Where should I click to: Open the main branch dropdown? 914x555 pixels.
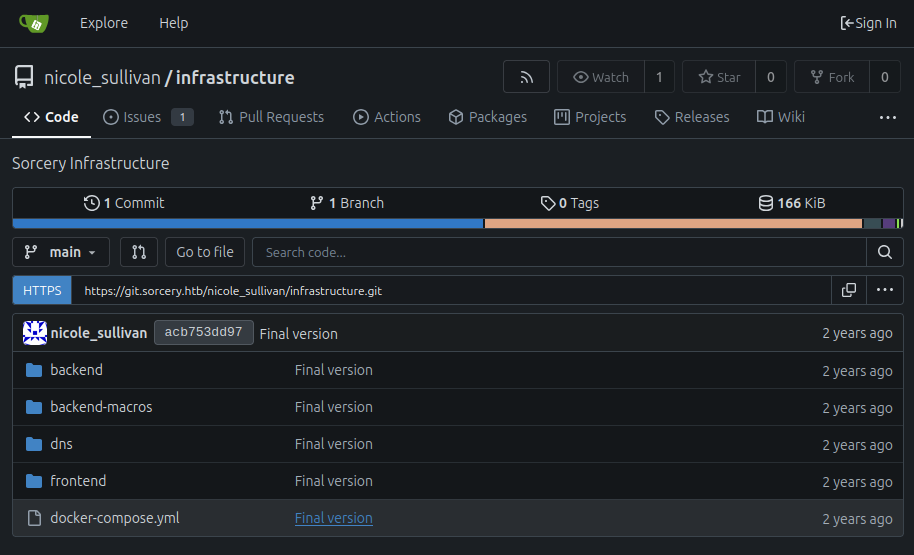[61, 252]
